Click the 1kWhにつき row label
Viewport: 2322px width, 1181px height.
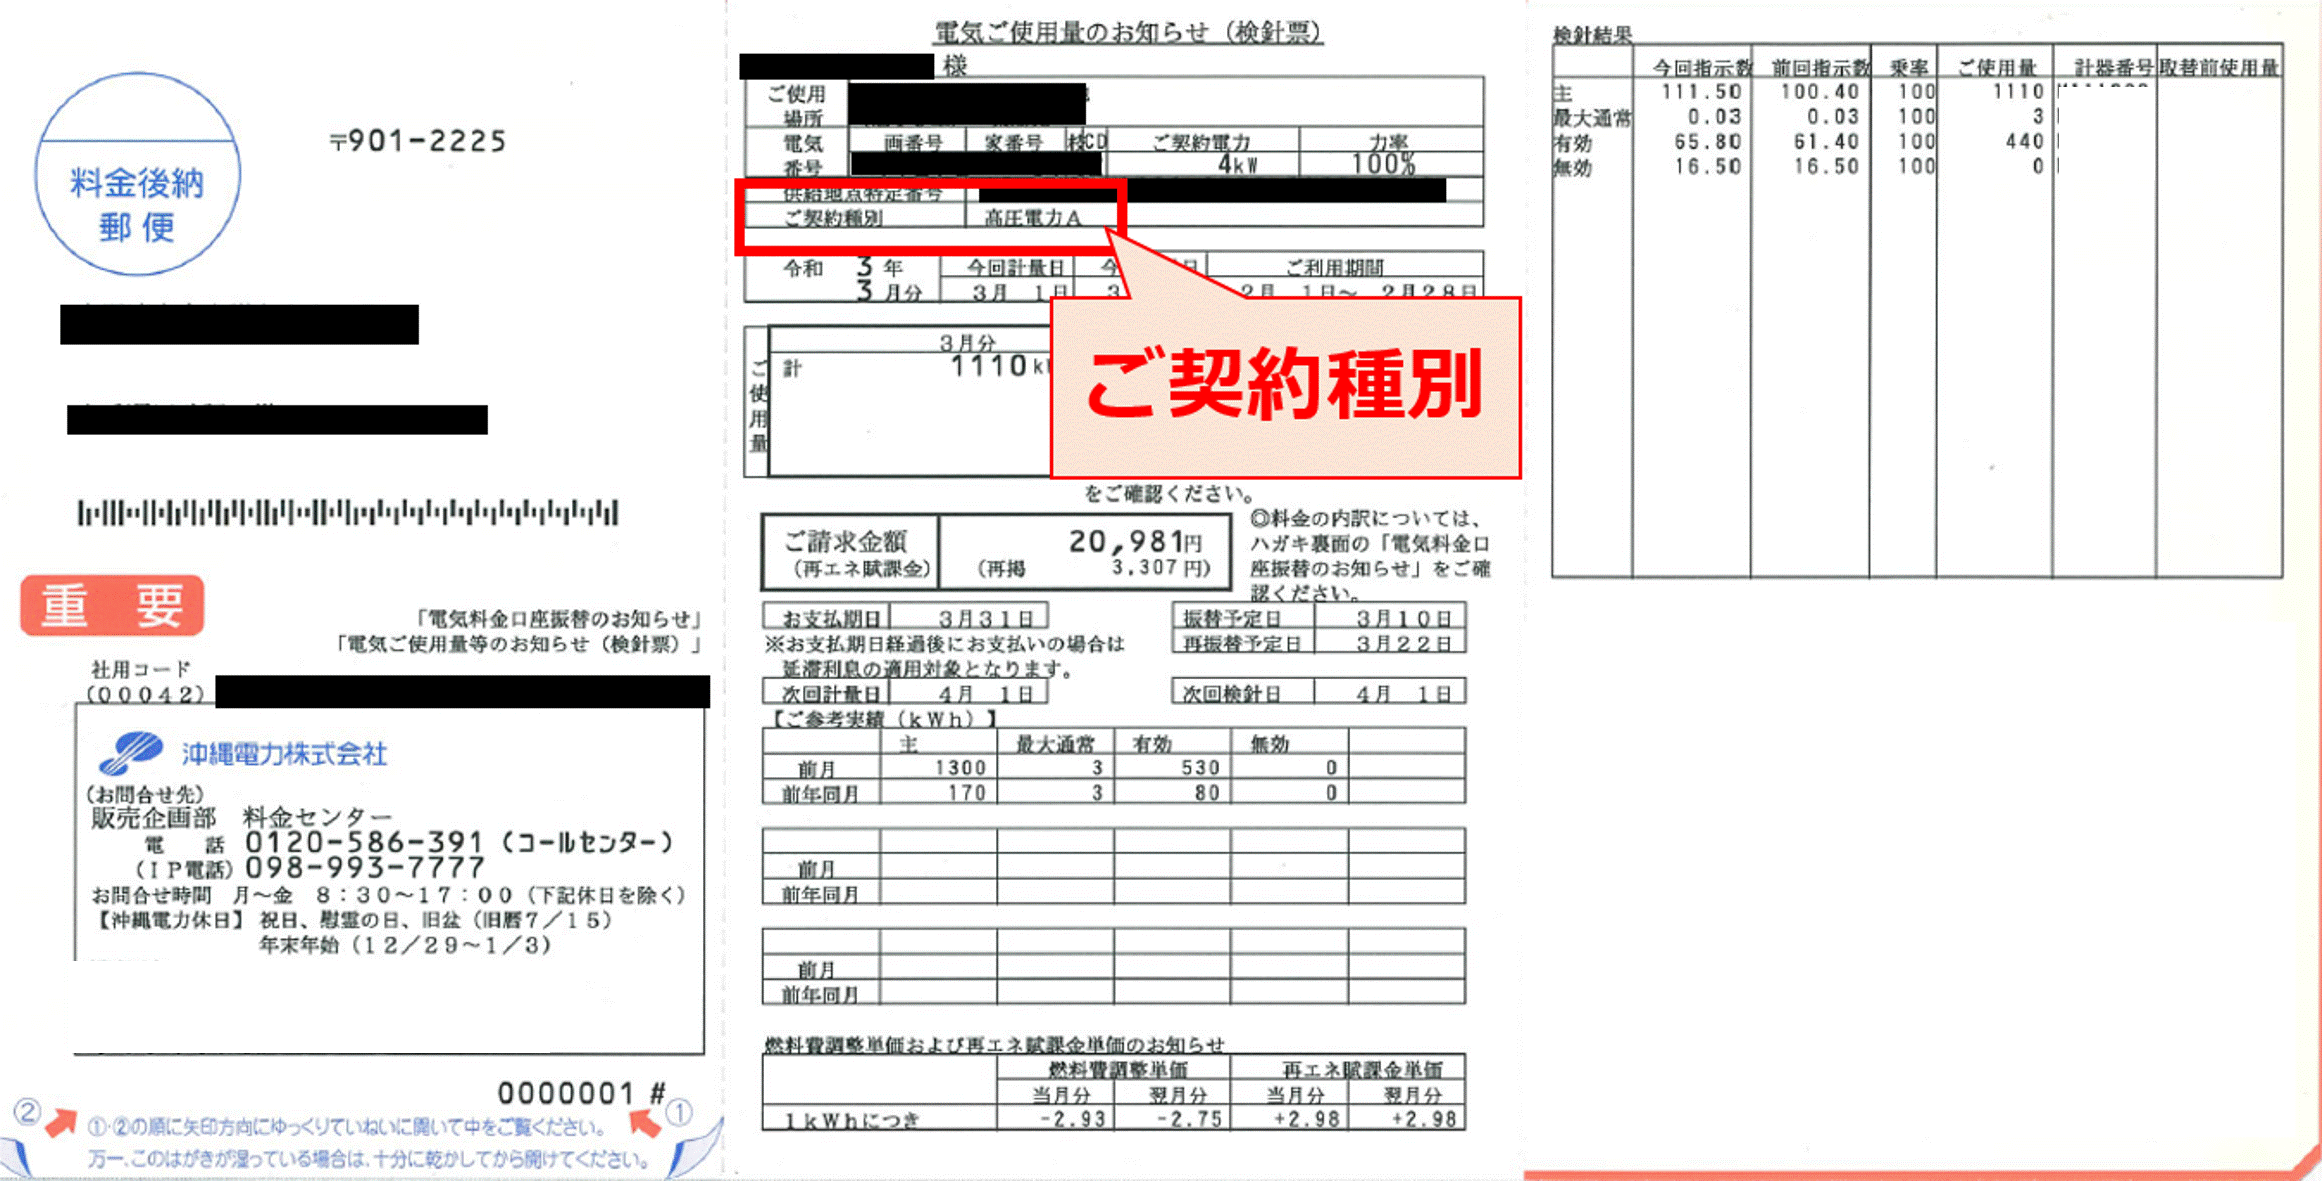pyautogui.click(x=851, y=1120)
